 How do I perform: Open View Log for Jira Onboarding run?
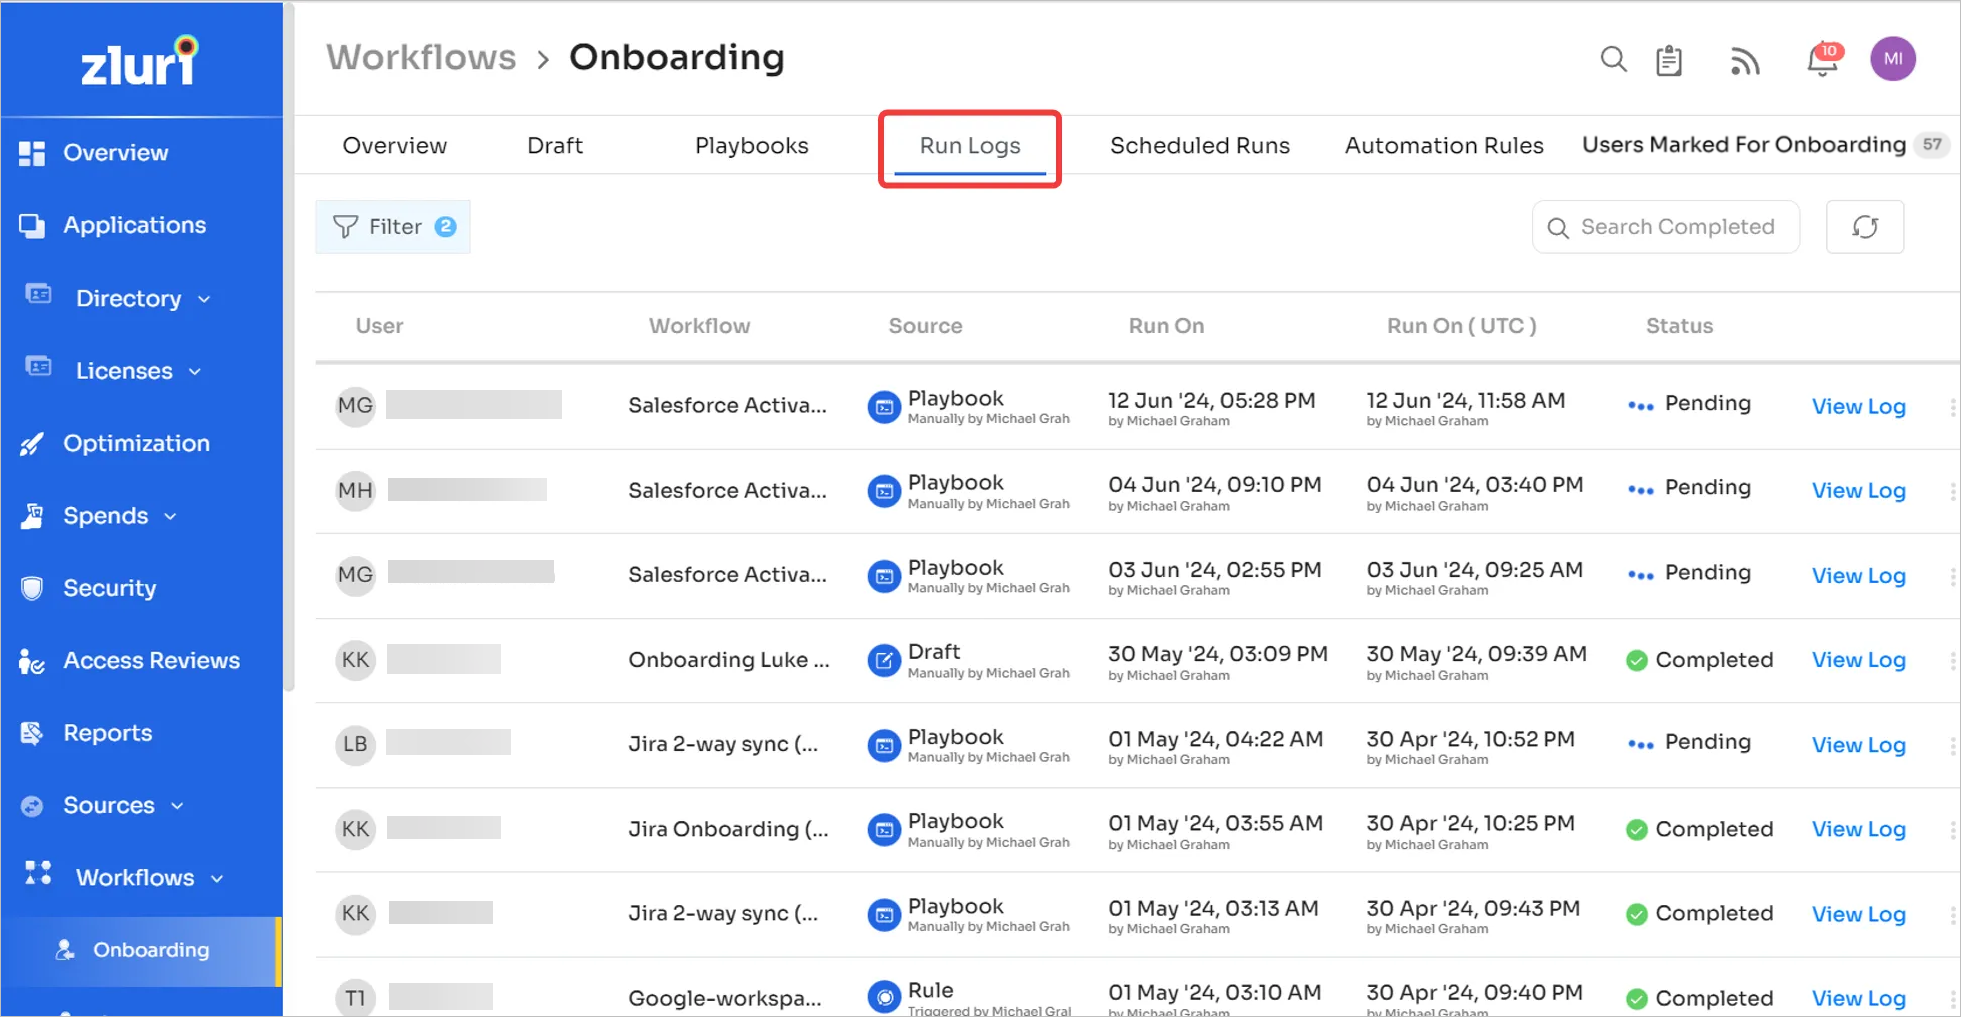coord(1858,828)
